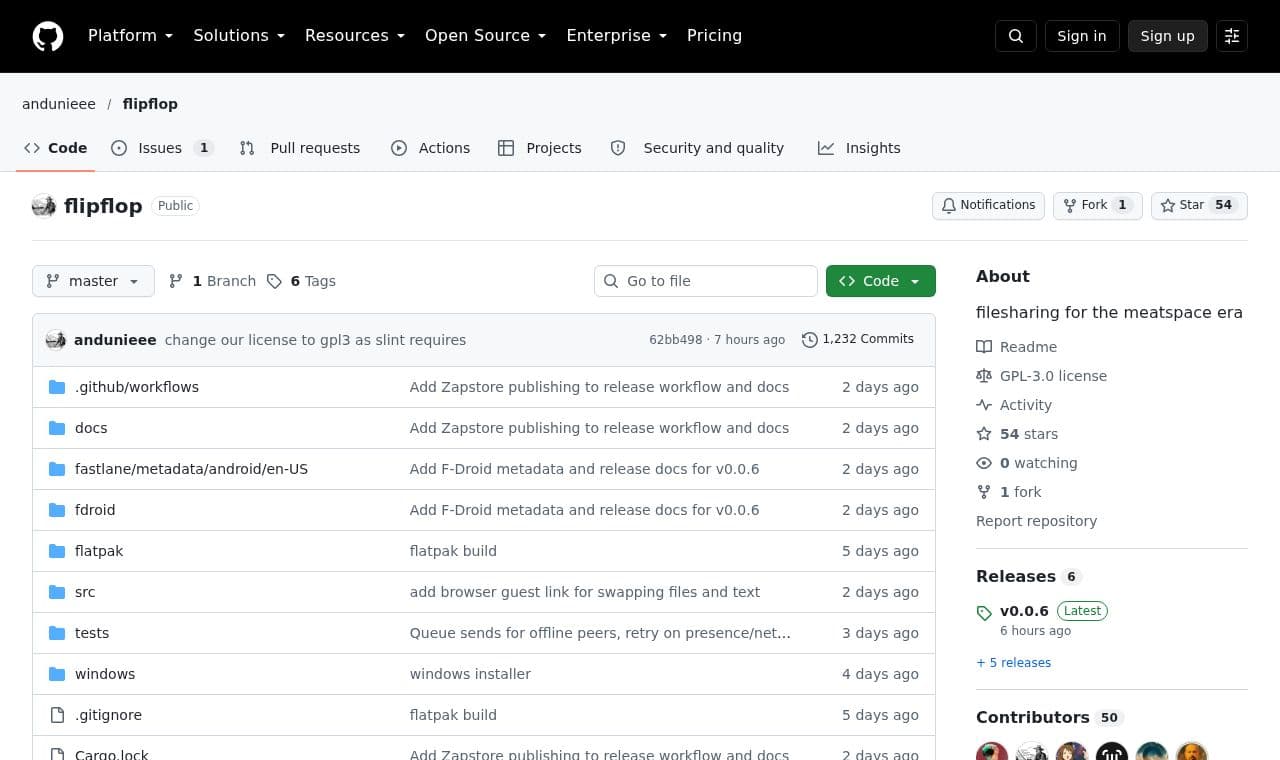The image size is (1280, 760).
Task: View the 1,232 Commits history
Action: (858, 340)
